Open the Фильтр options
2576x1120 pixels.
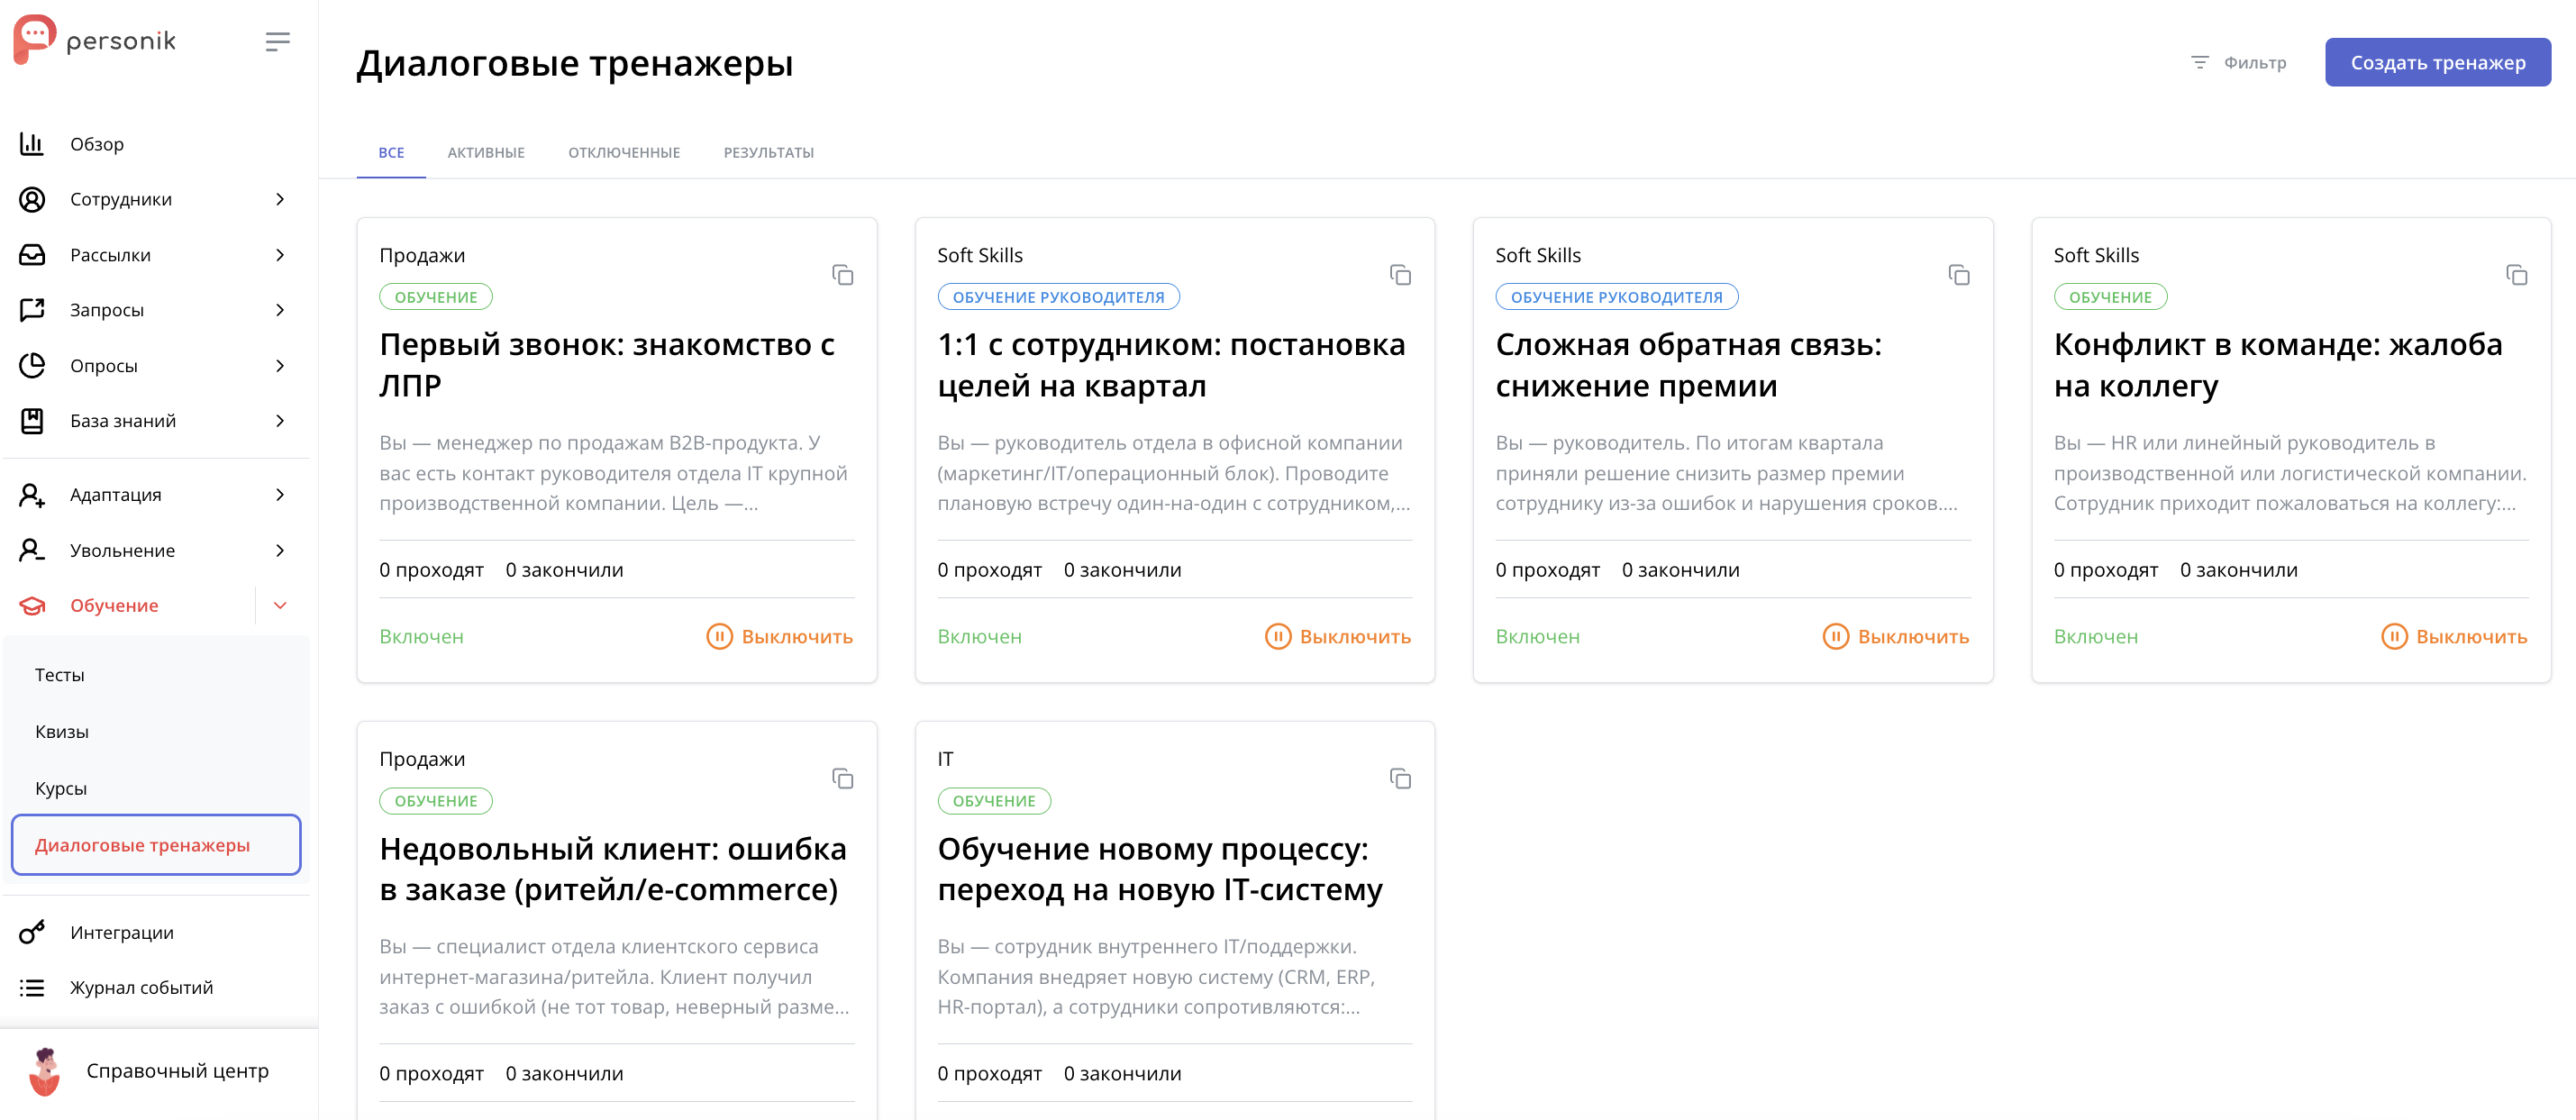click(x=2238, y=62)
